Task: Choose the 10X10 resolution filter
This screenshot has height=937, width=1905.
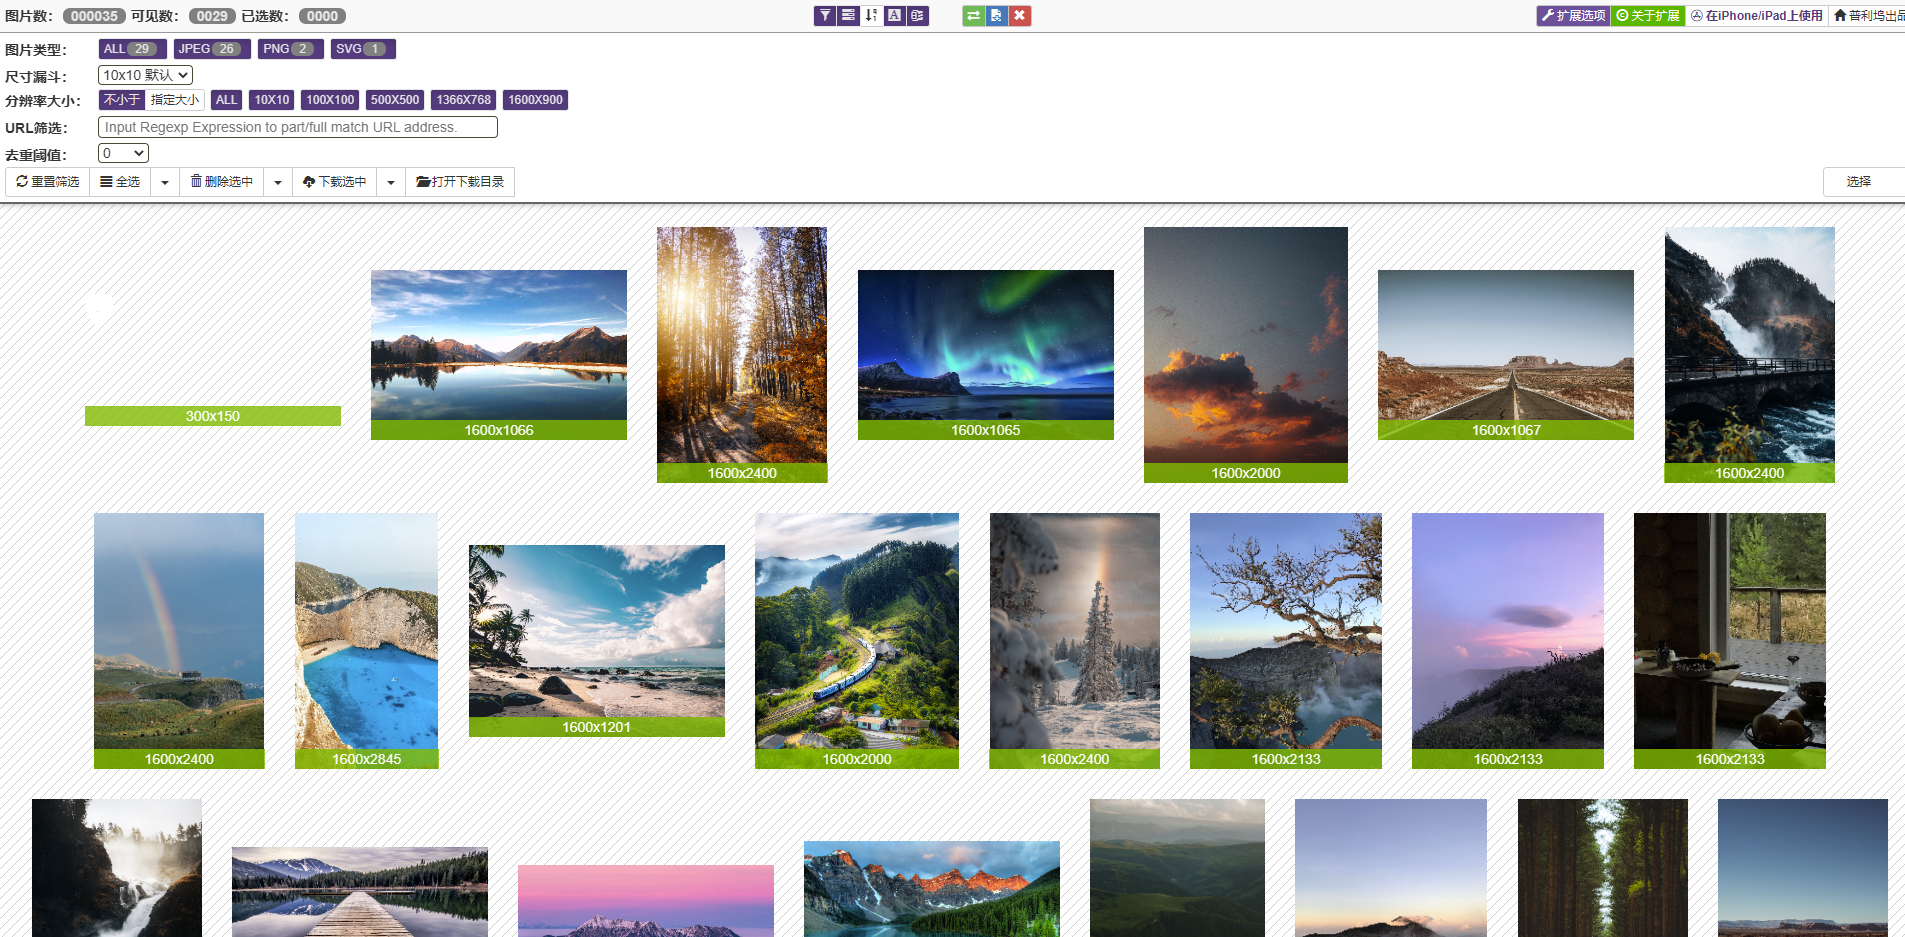Action: click(272, 100)
